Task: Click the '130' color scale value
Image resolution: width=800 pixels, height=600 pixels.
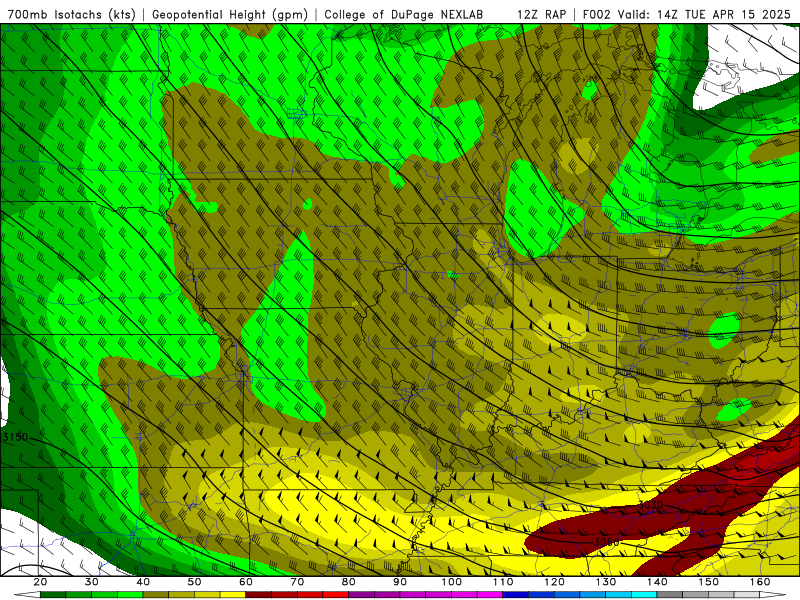Action: tap(606, 582)
